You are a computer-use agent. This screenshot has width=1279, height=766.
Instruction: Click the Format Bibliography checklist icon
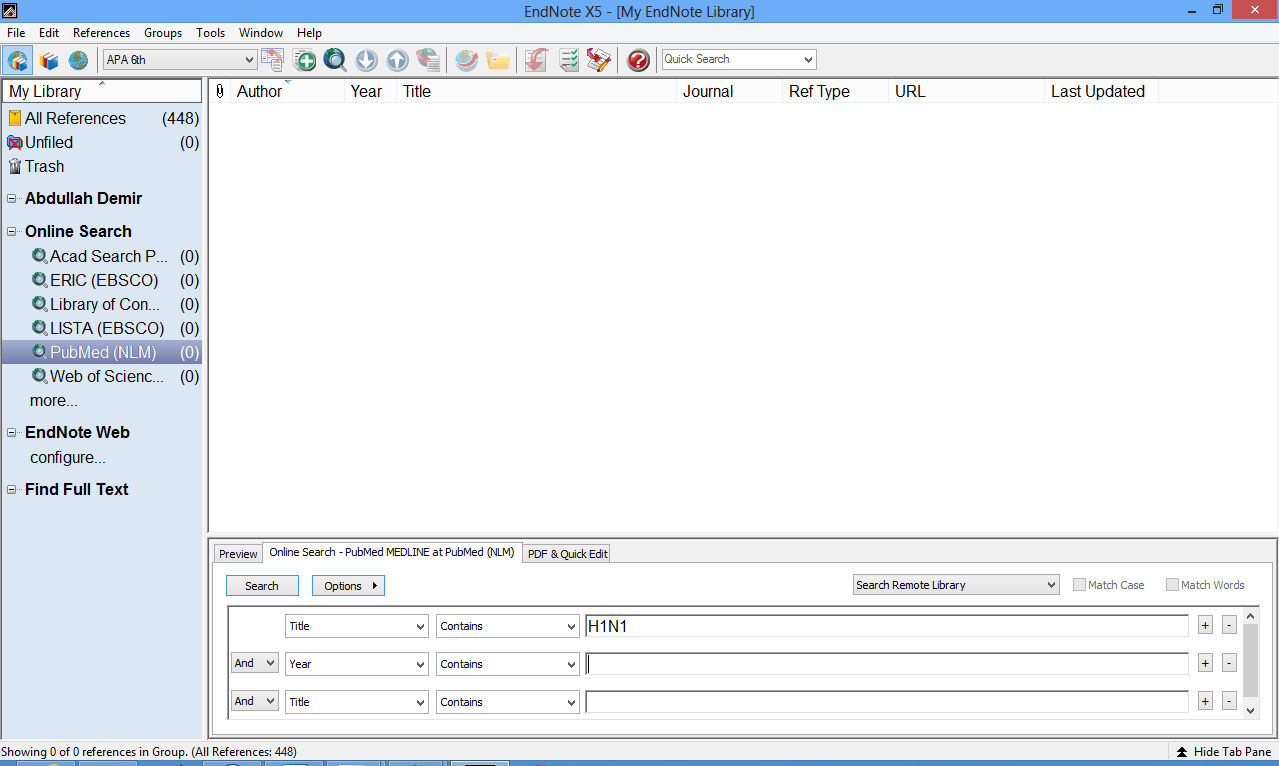tap(568, 60)
